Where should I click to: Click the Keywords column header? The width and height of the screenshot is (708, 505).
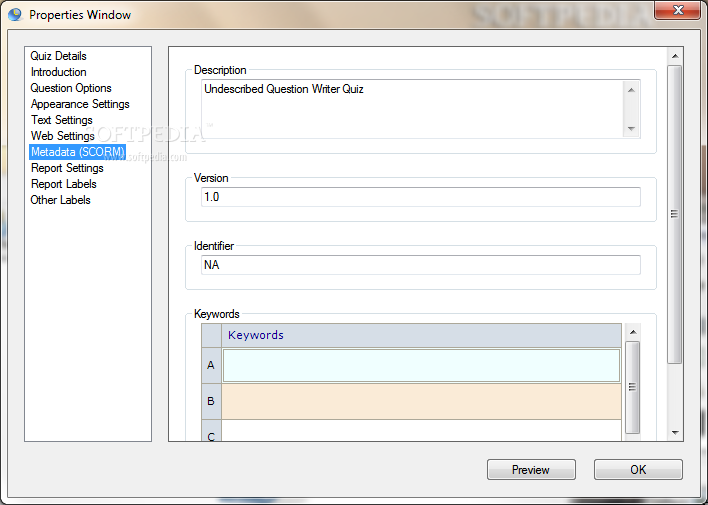click(421, 335)
